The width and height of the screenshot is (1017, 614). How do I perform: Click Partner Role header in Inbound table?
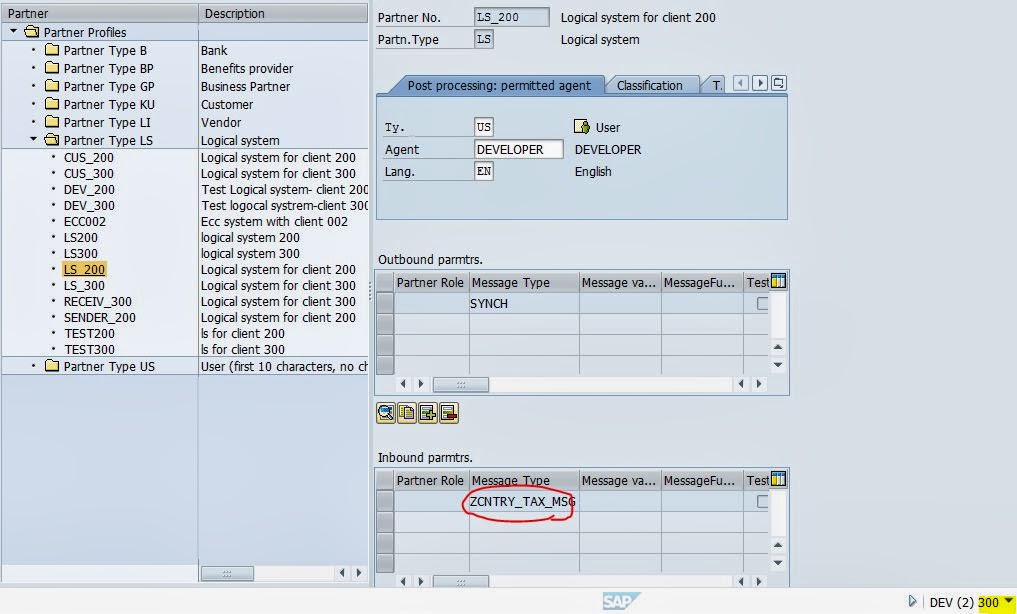click(x=431, y=480)
